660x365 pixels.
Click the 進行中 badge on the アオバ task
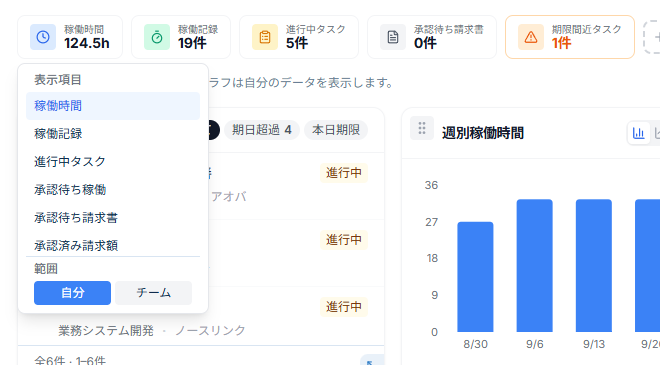pyautogui.click(x=344, y=173)
